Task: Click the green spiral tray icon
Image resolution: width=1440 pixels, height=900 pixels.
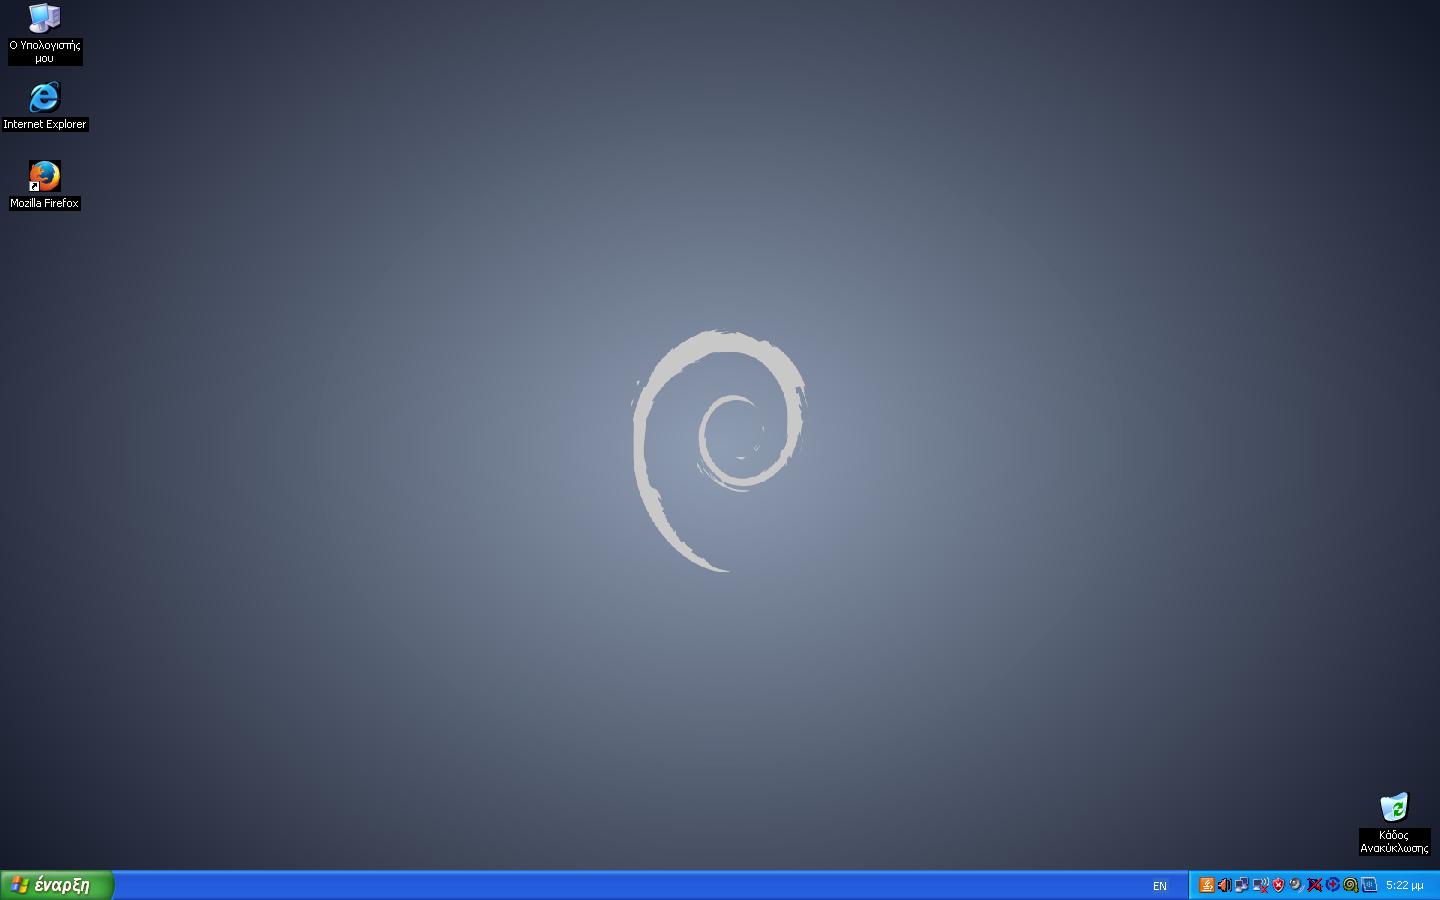Action: point(1350,885)
